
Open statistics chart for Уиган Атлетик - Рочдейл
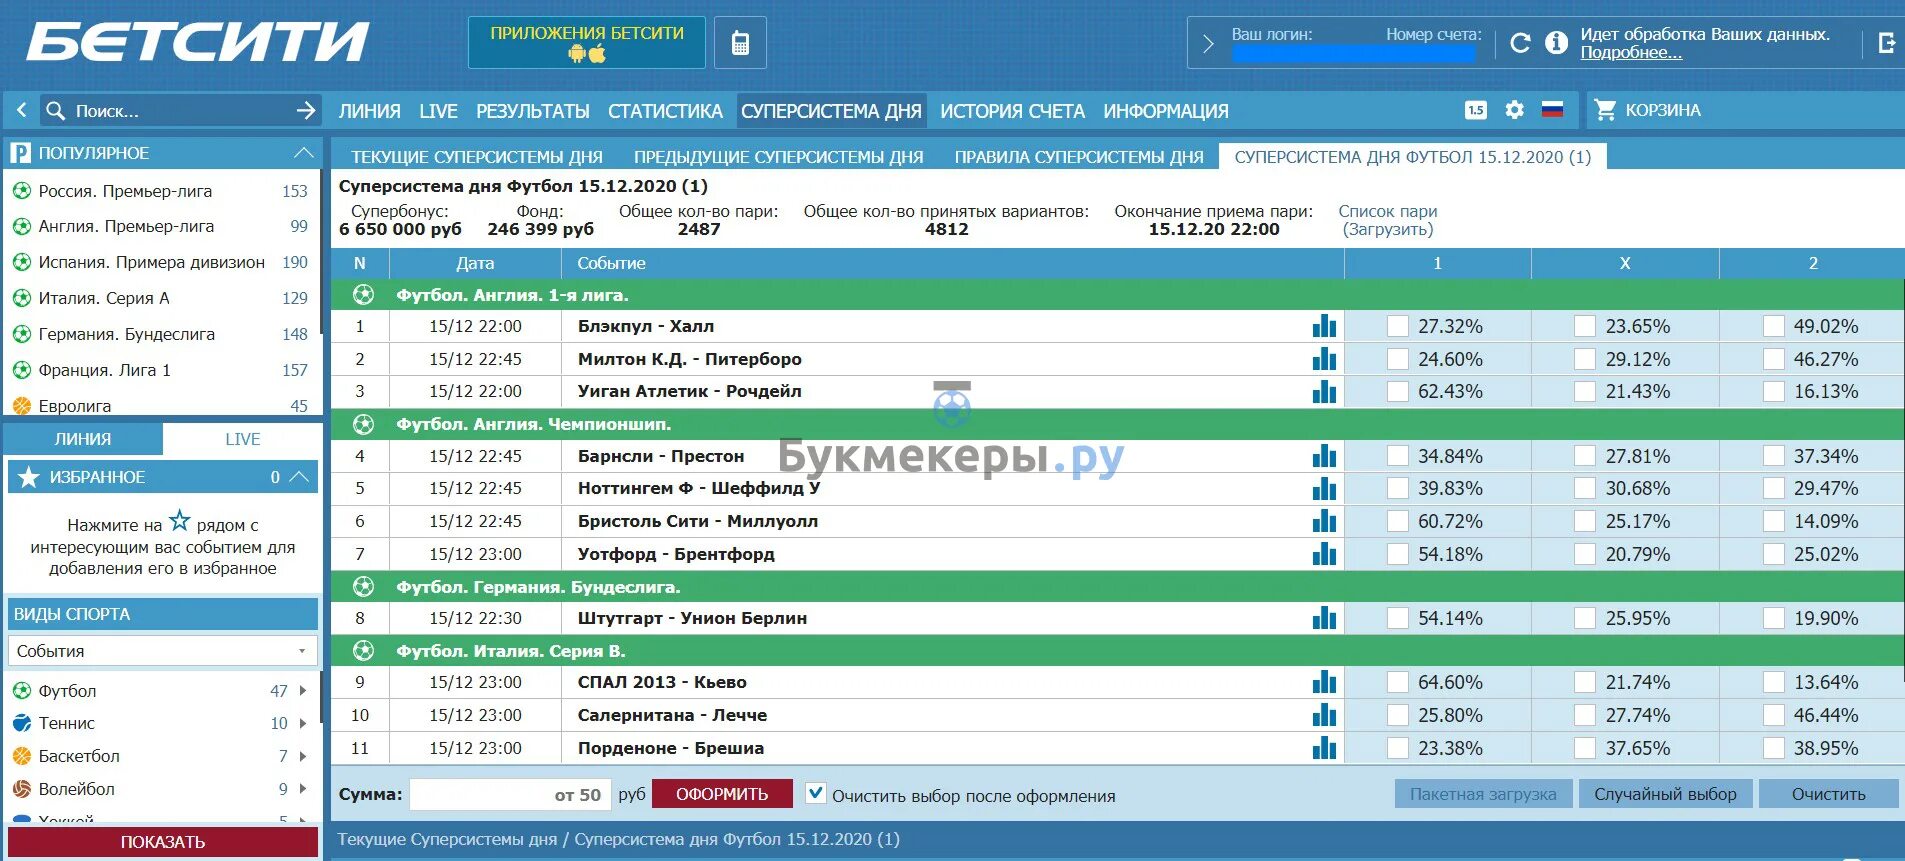click(1324, 391)
